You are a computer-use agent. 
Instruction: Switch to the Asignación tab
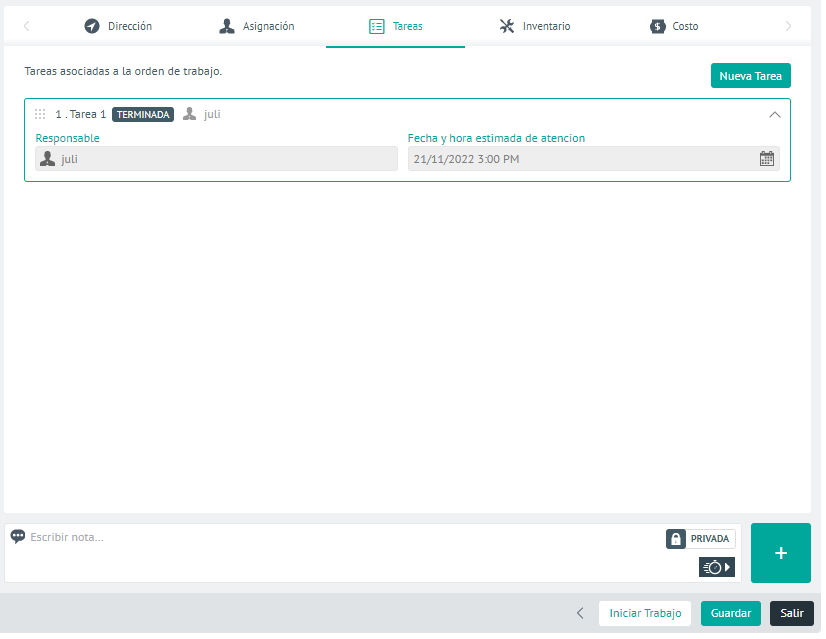point(257,26)
